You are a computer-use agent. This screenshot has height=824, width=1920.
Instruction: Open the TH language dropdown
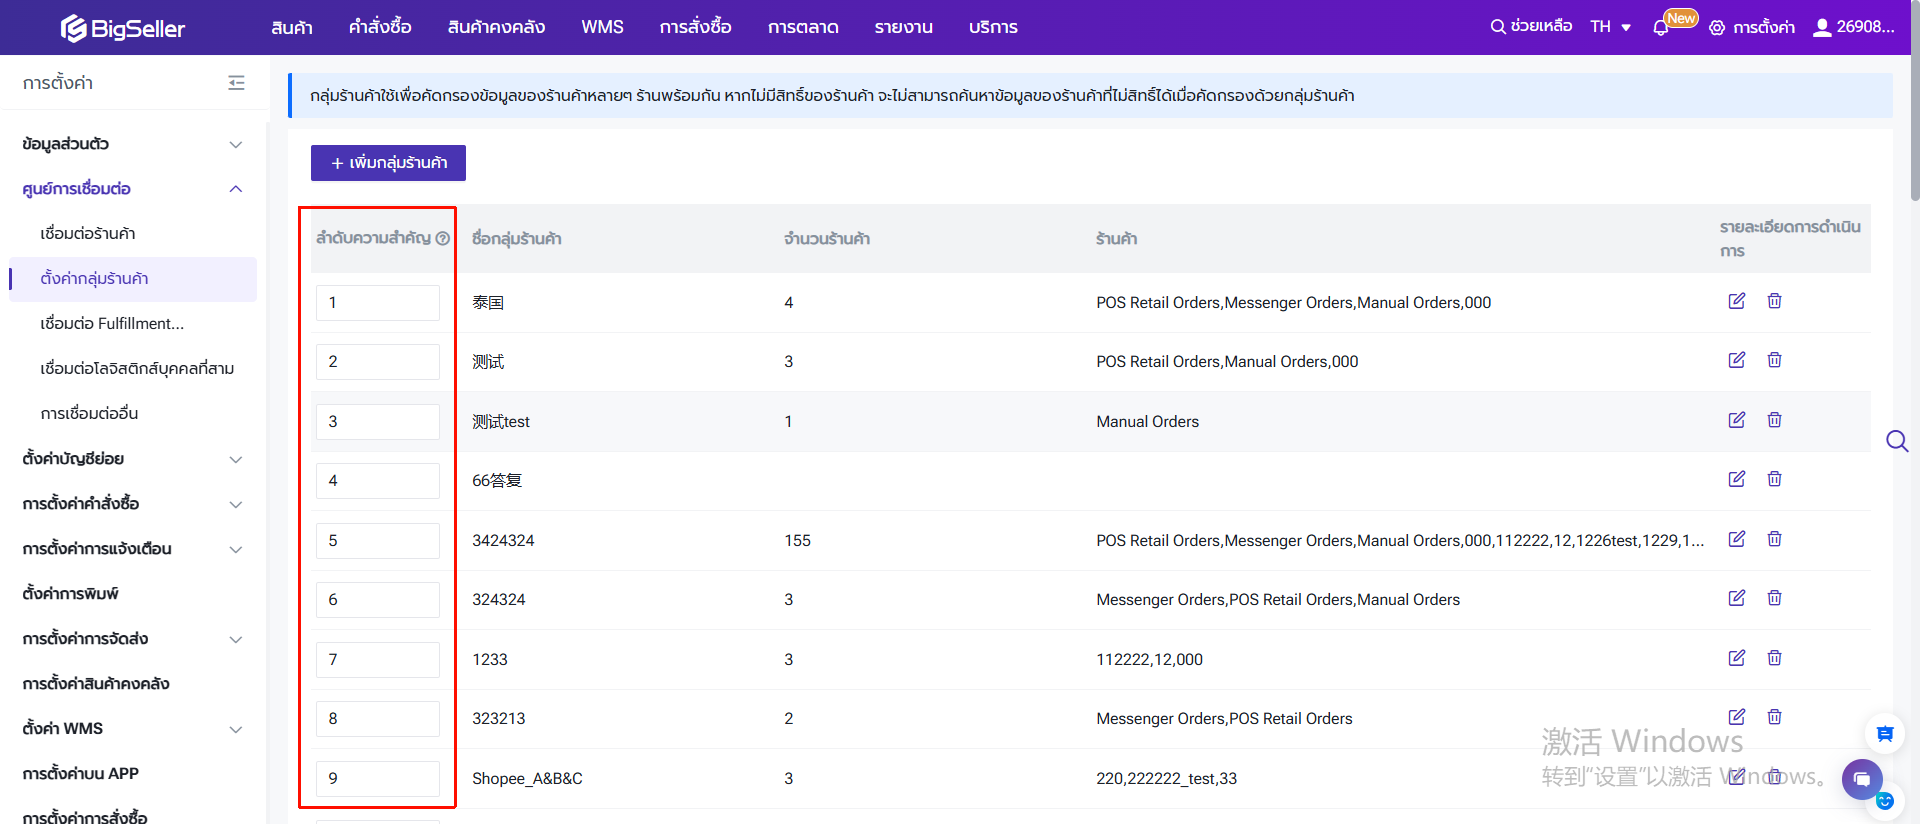pos(1610,27)
